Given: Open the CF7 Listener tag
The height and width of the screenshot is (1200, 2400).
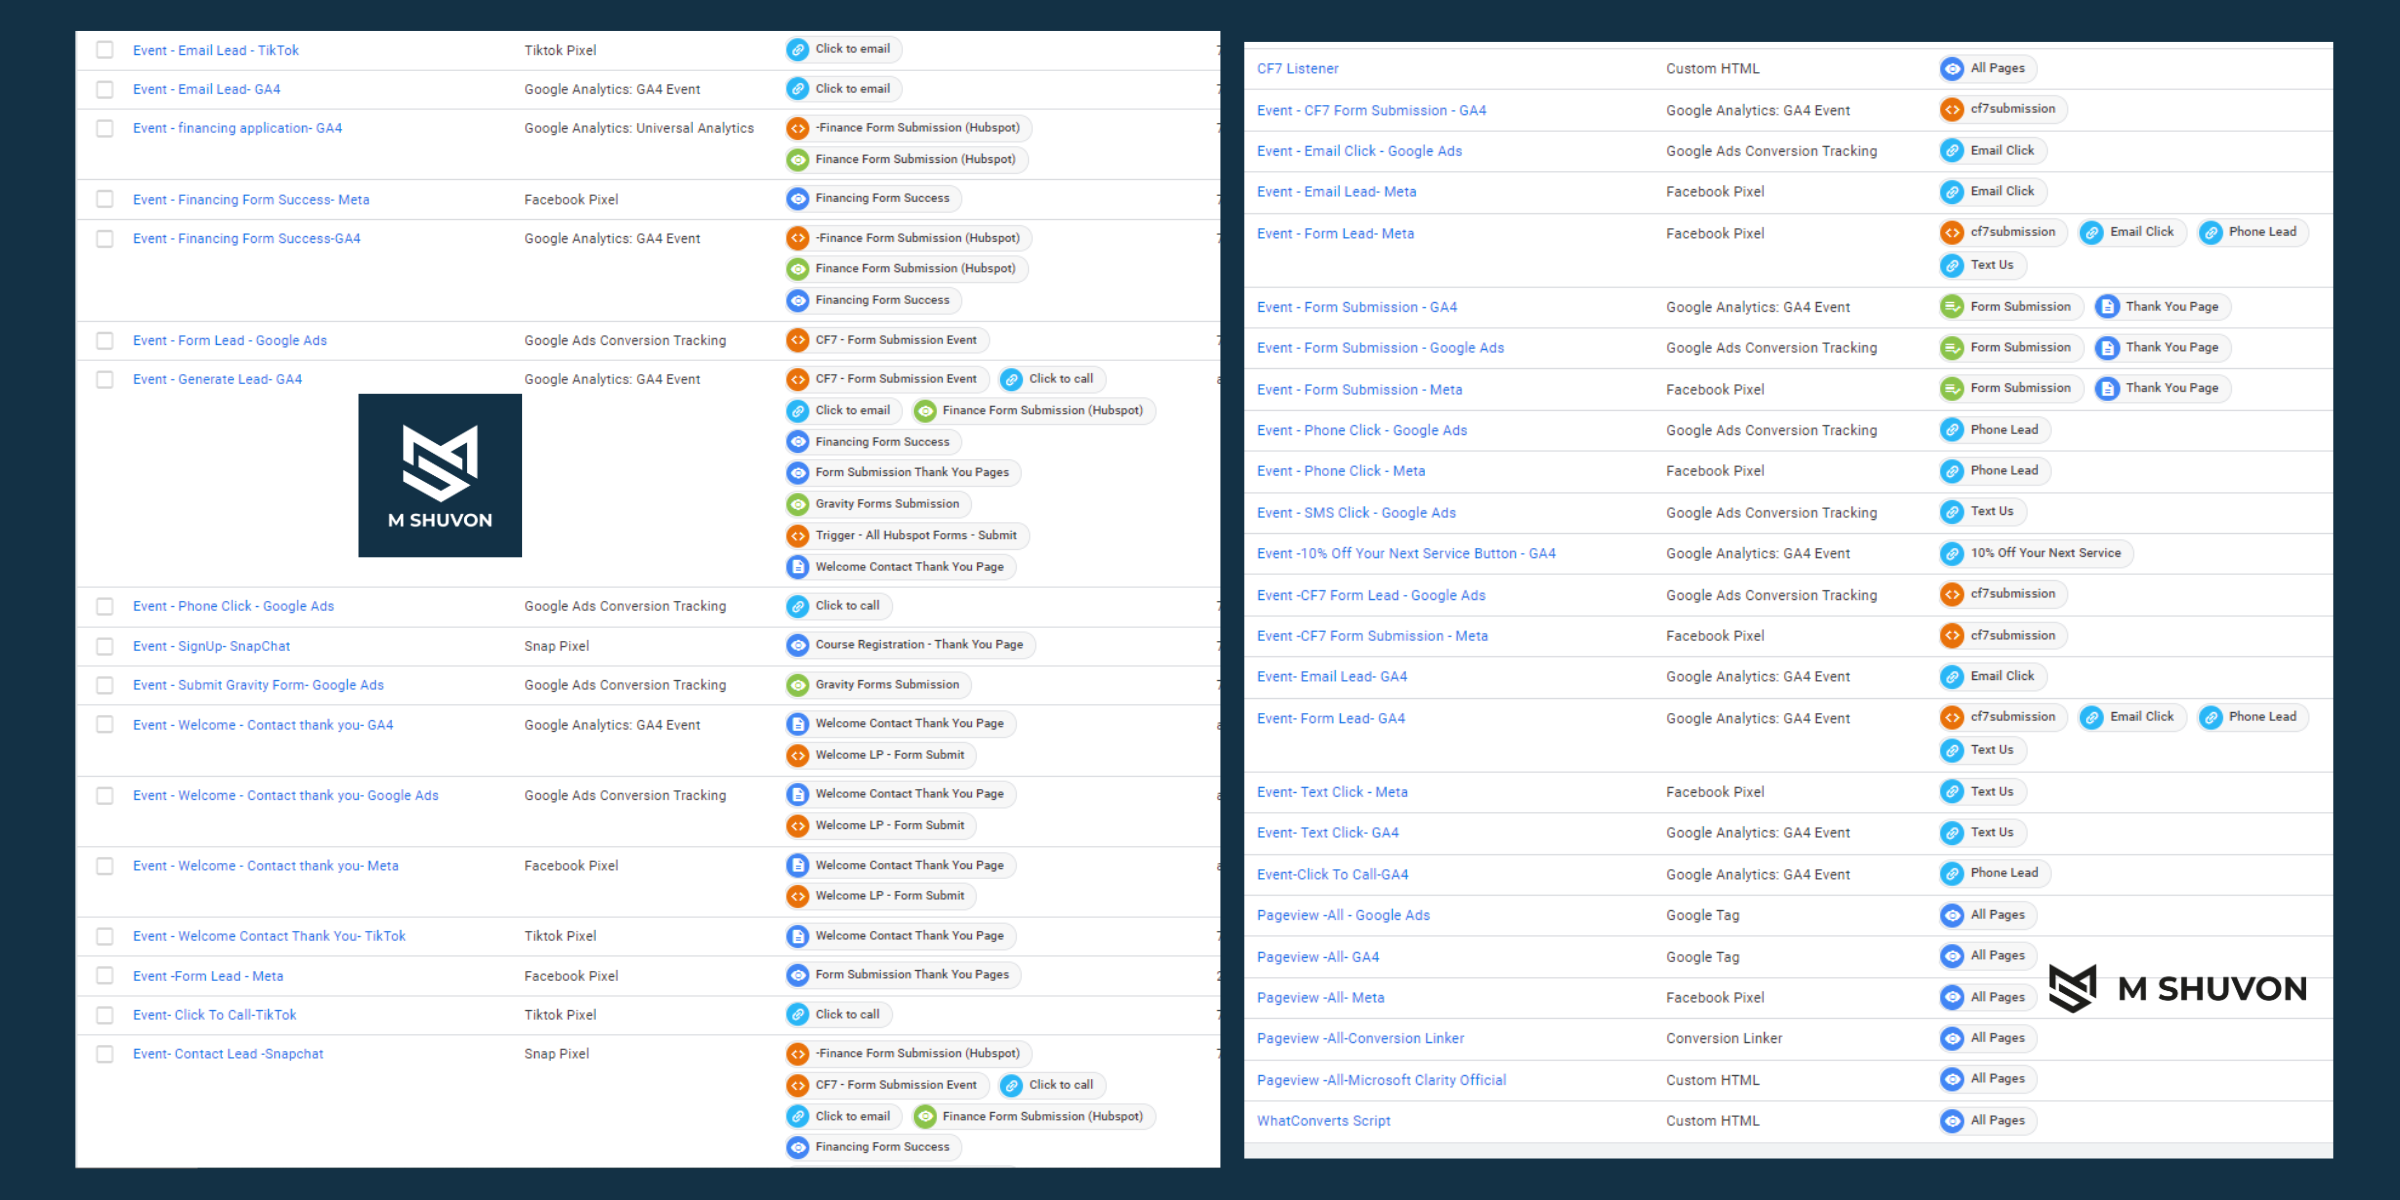Looking at the screenshot, I should (1297, 69).
